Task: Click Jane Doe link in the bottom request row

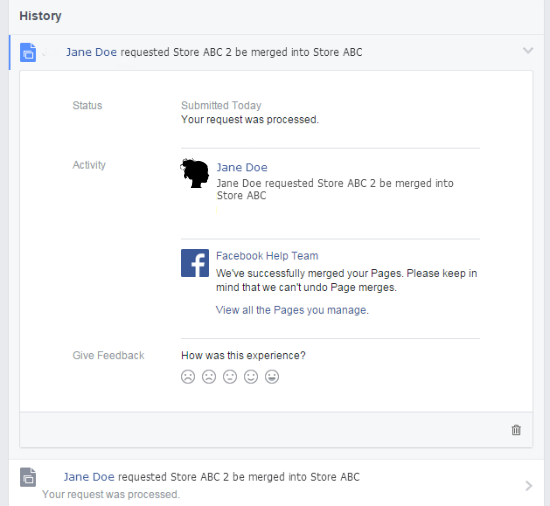Action: [x=89, y=477]
